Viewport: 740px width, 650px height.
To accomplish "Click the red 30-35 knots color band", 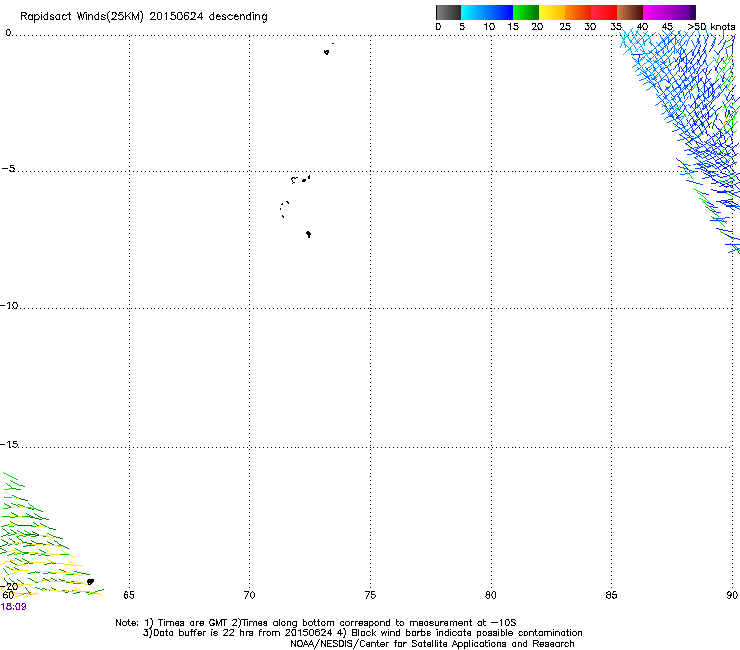I will click(x=604, y=12).
